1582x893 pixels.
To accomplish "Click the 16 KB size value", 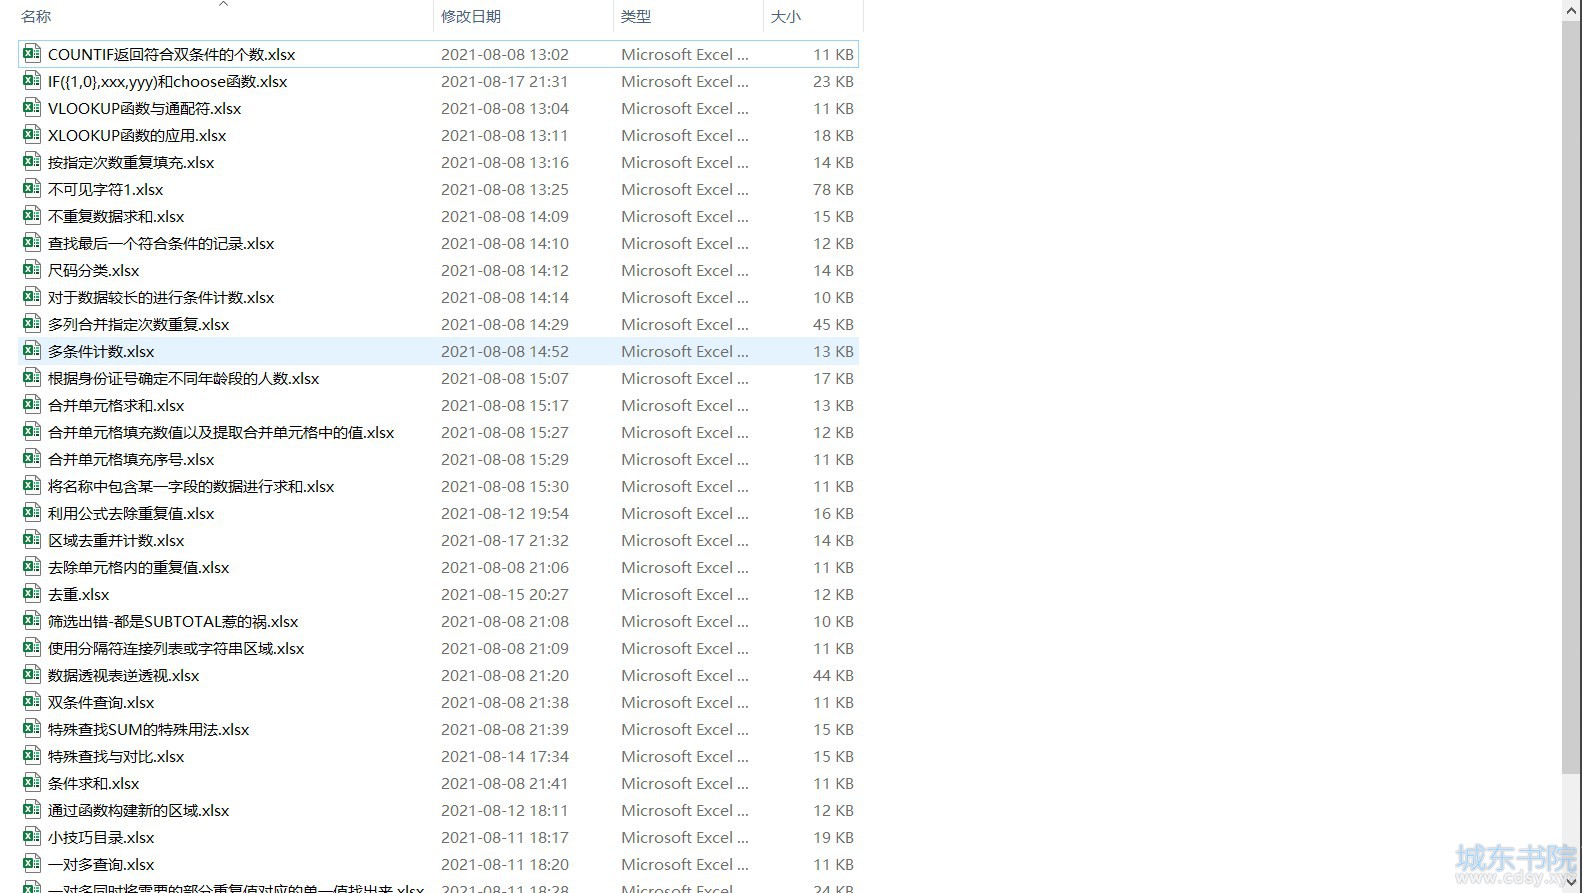I will 833,513.
